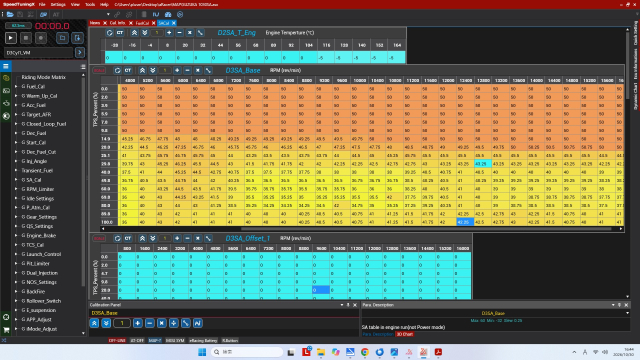Click the plus icon in D3SA_Offset_1 toolbar
The image size is (640, 360).
pos(177,238)
